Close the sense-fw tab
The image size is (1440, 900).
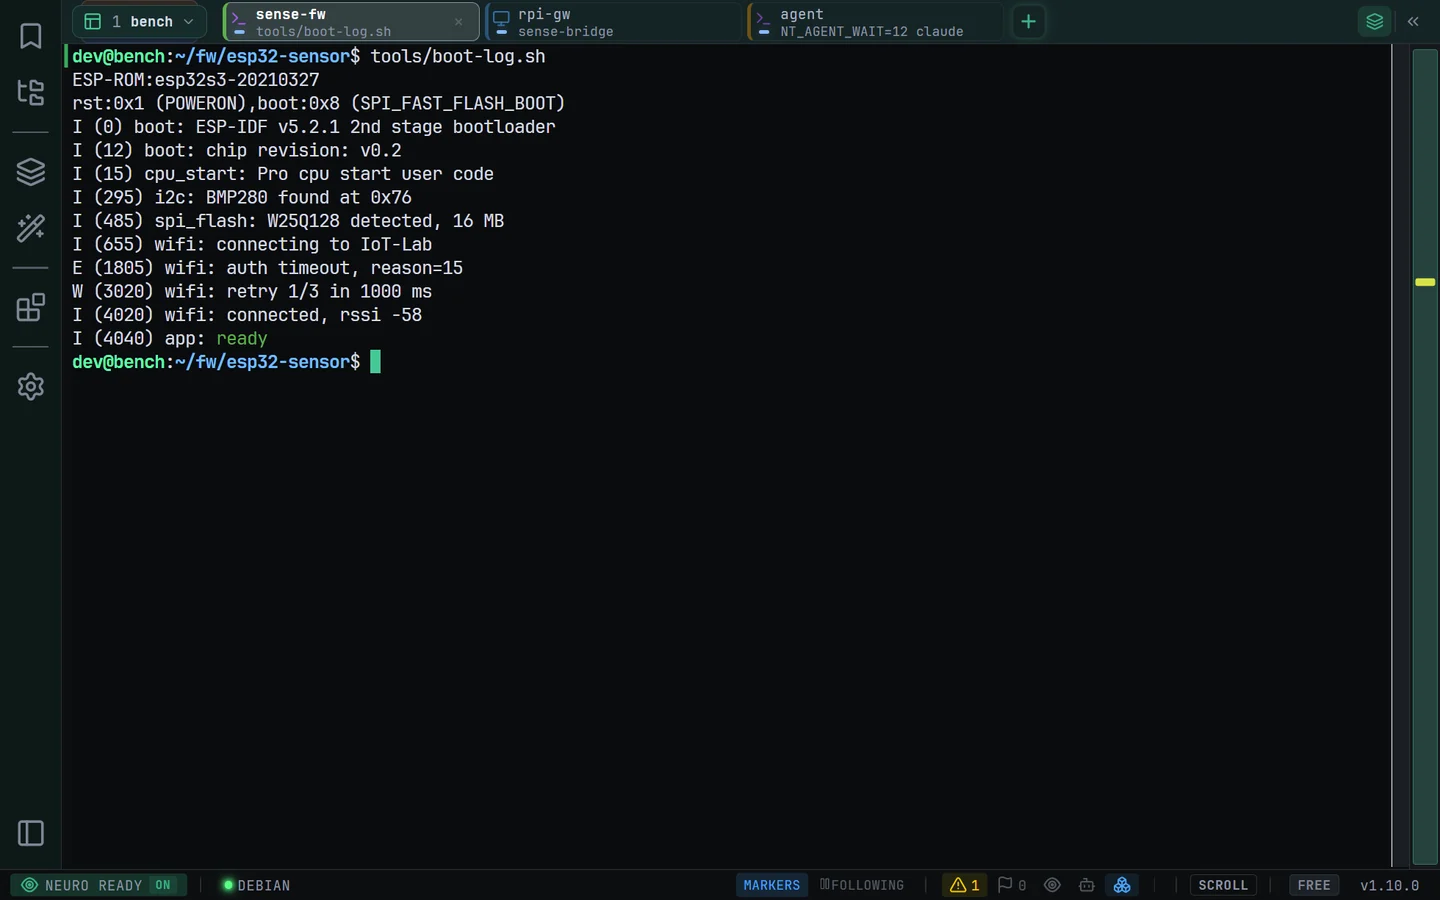click(459, 22)
